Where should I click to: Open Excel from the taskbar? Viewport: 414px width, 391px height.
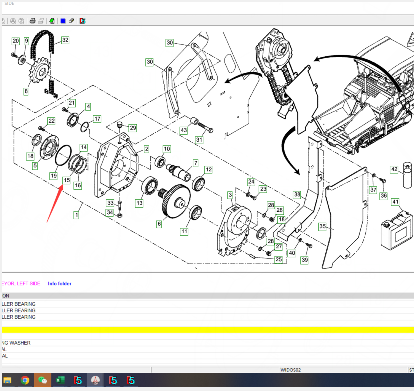point(60,380)
